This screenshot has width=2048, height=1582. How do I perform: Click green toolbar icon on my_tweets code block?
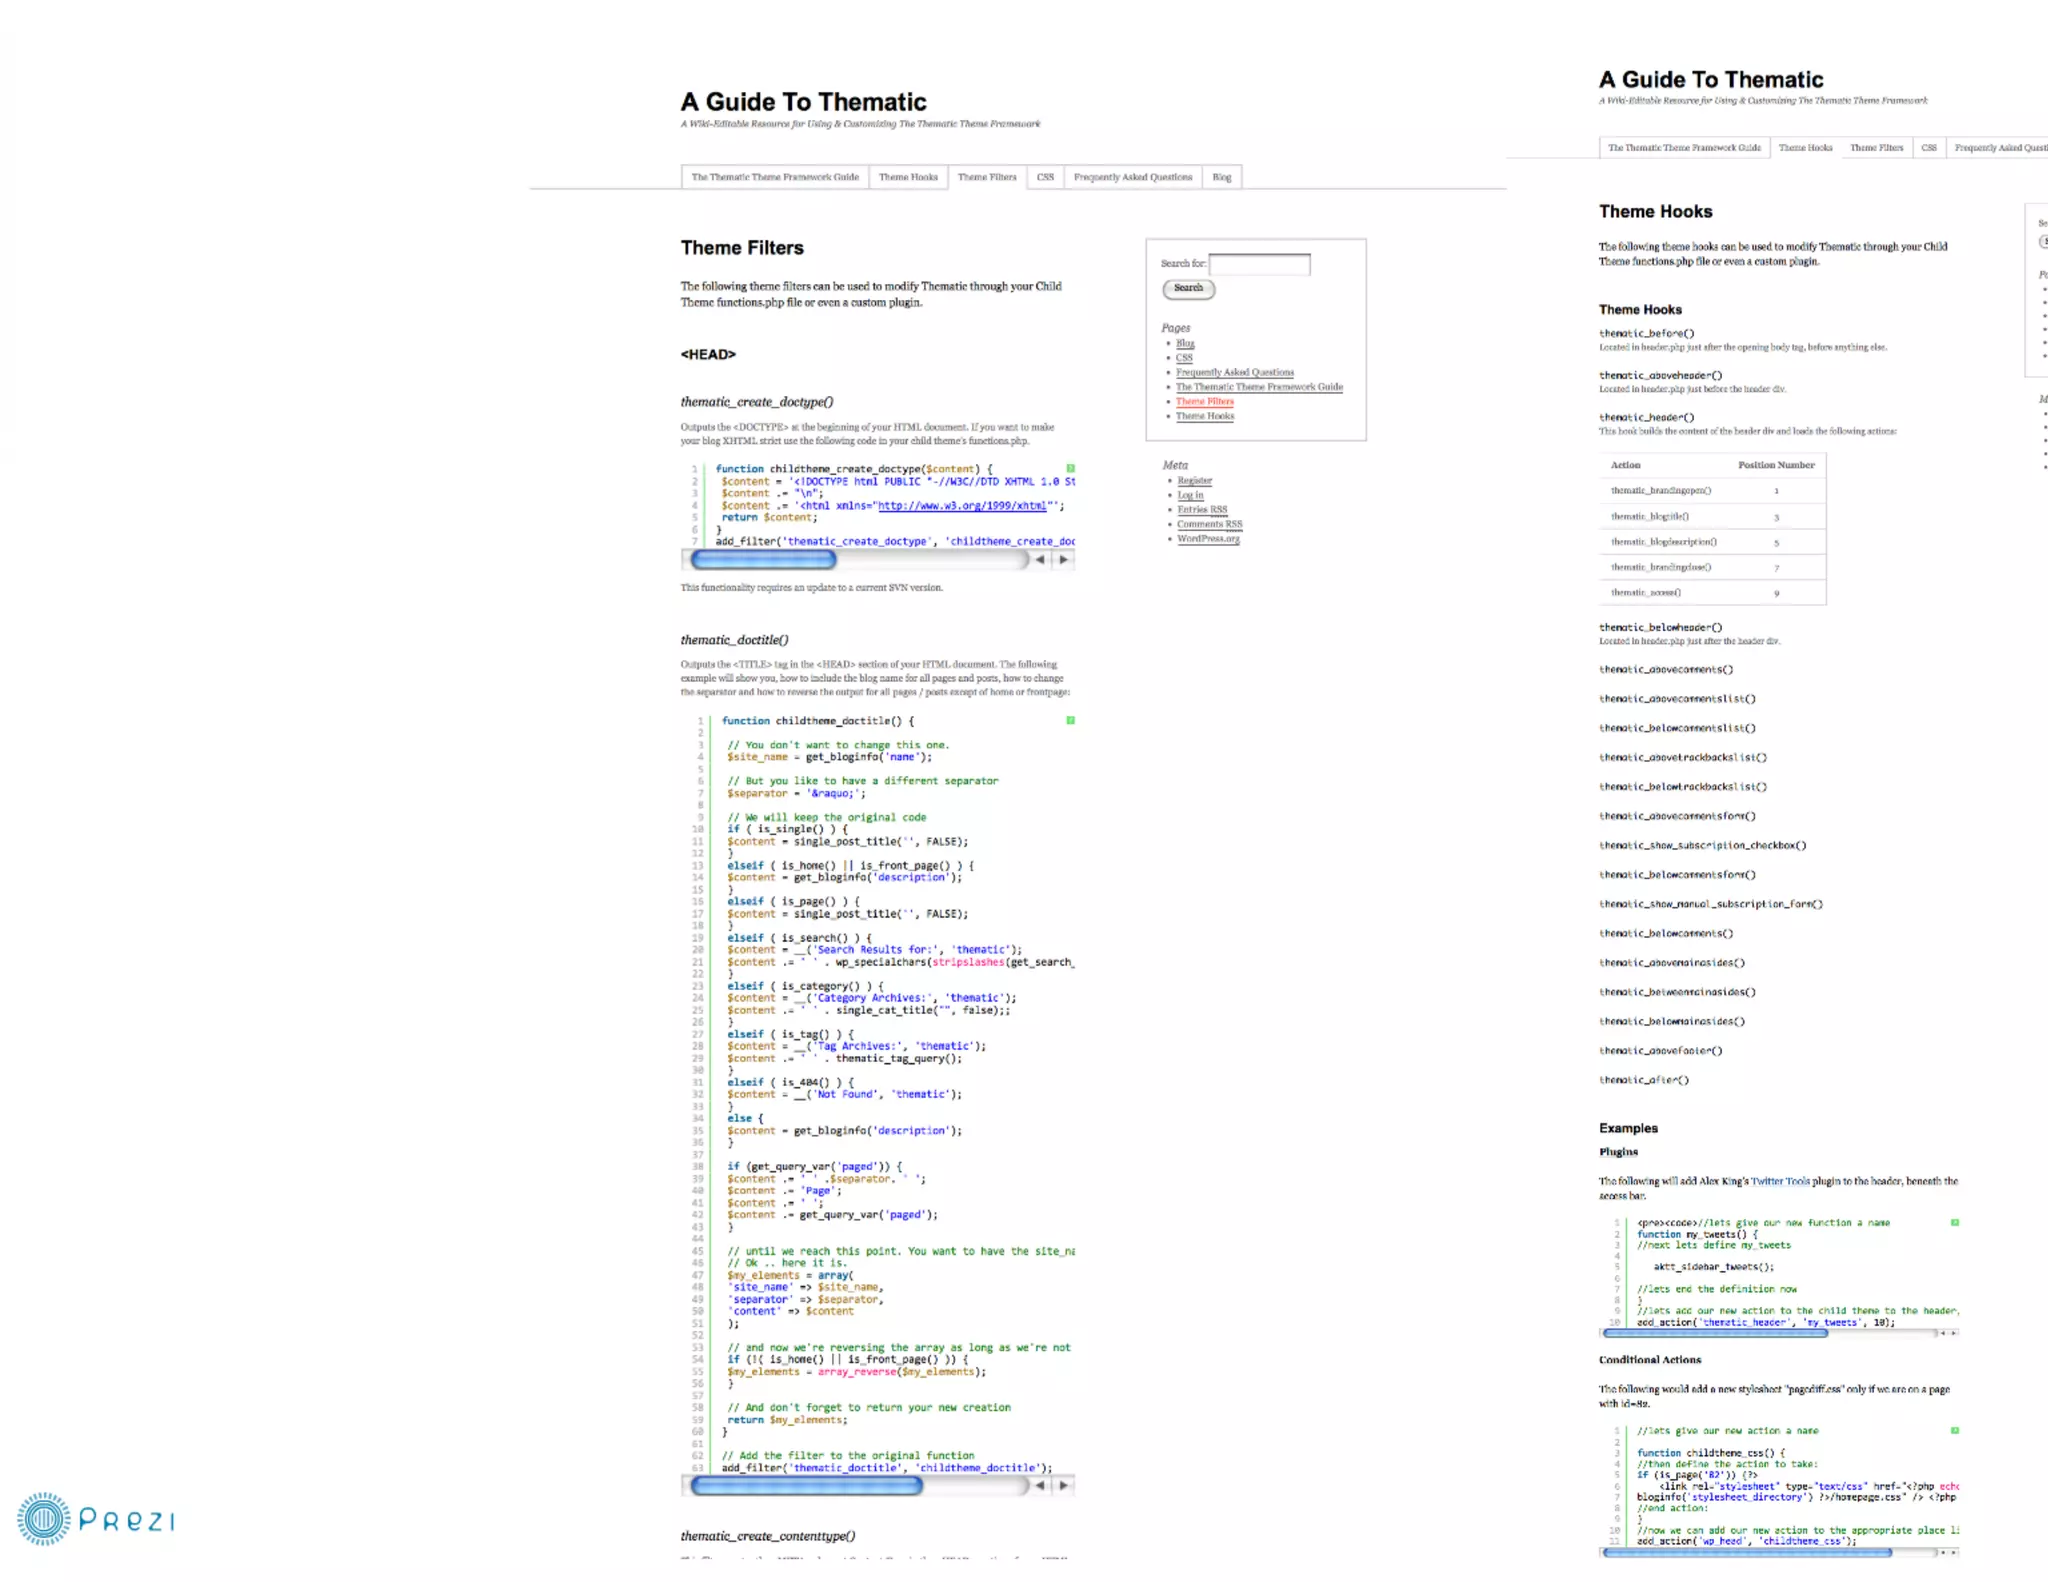coord(1954,1222)
